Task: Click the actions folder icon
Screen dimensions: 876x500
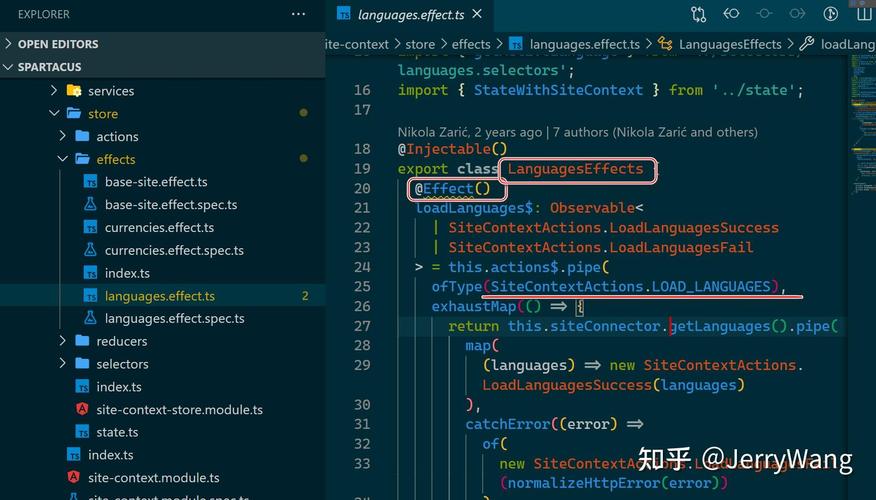Action: tap(82, 136)
